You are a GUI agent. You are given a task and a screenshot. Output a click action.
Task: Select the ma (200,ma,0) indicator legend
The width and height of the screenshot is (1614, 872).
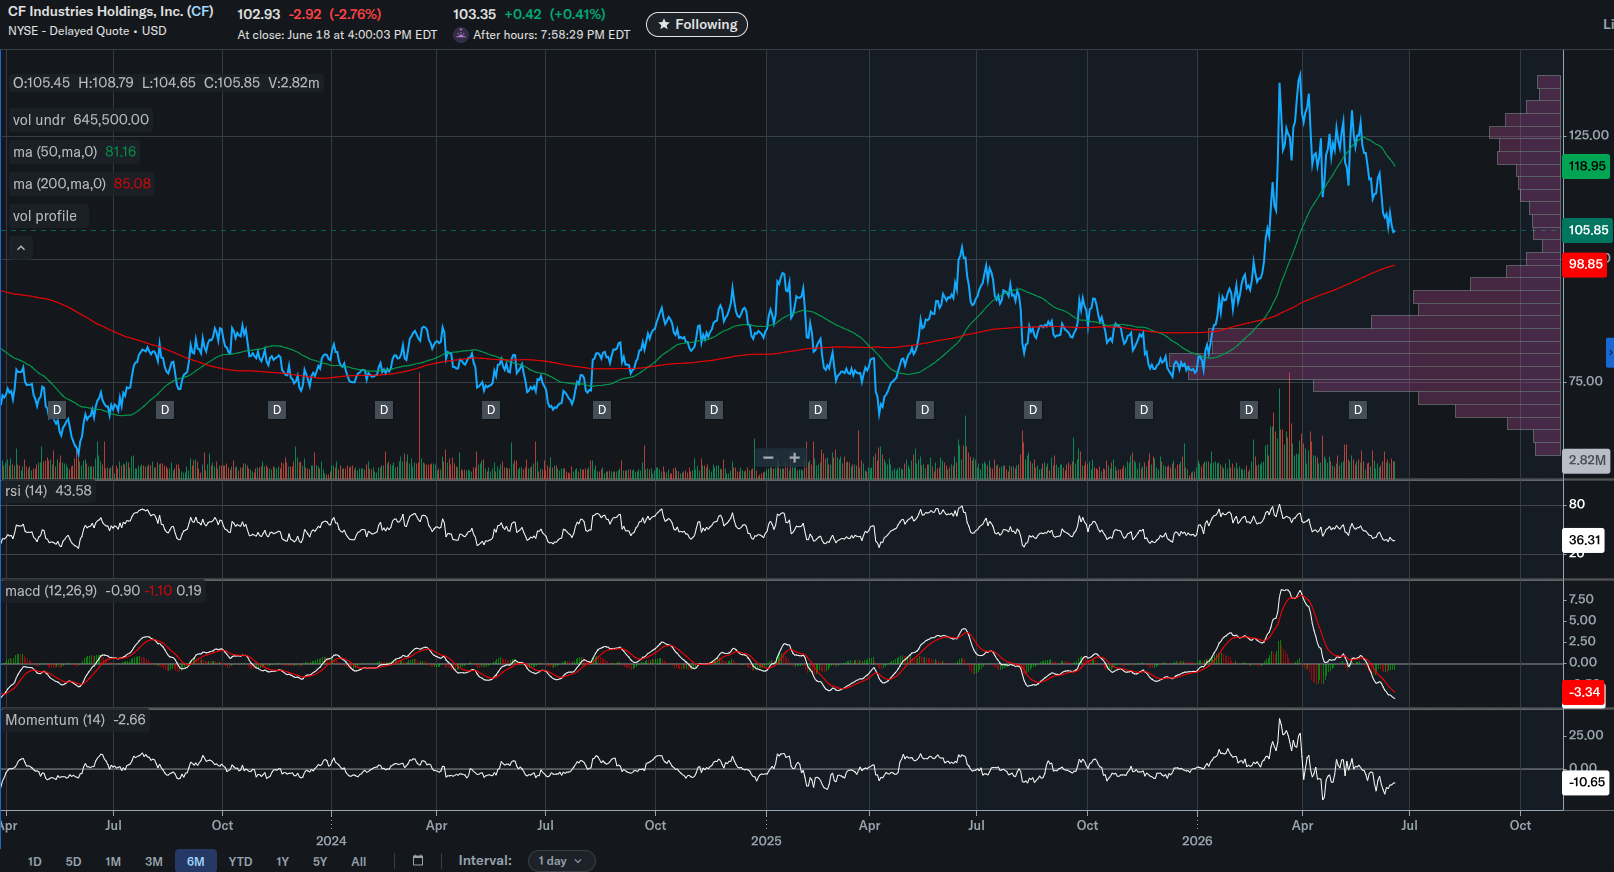tap(59, 184)
